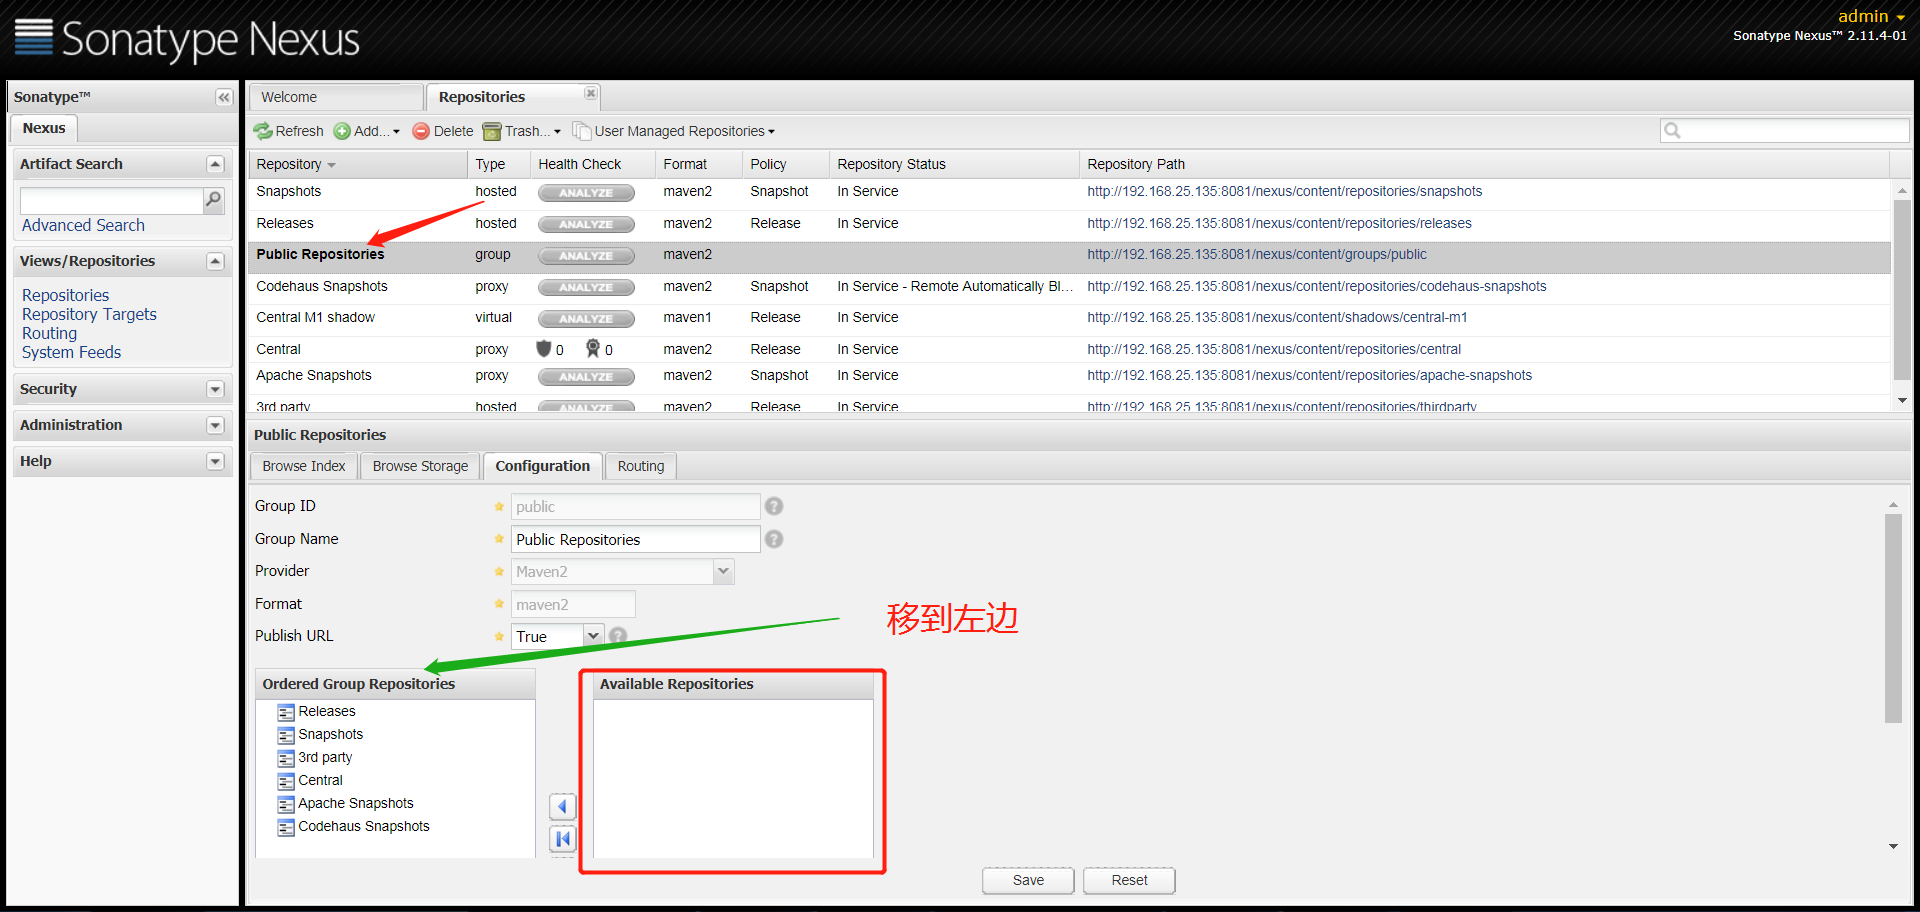Viewport: 1920px width, 912px height.
Task: Expand the Security panel
Action: 215,389
